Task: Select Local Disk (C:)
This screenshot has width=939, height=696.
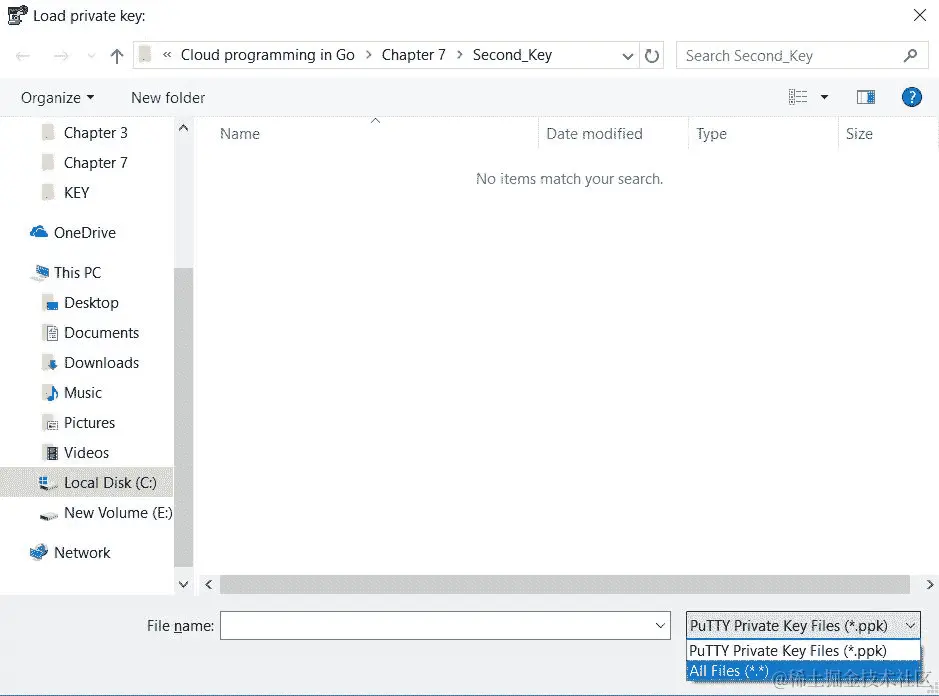Action: (x=87, y=483)
